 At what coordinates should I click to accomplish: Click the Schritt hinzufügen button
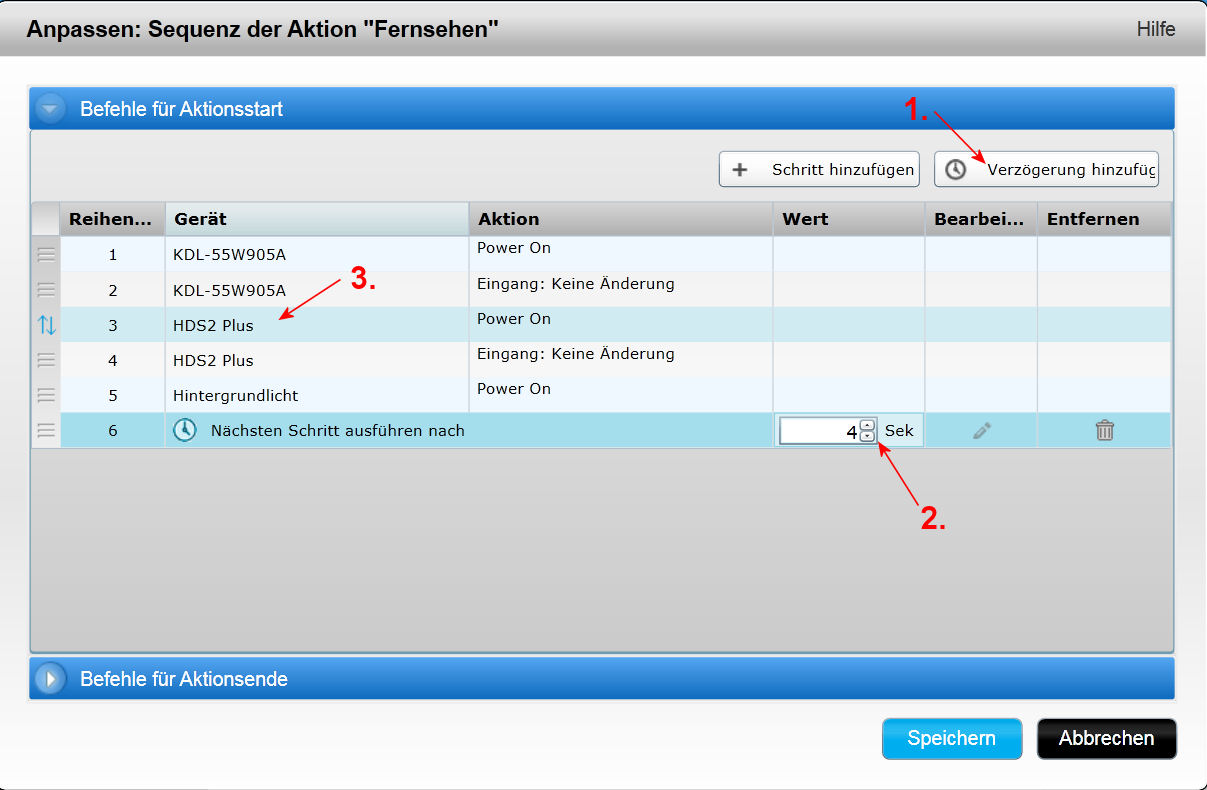(819, 170)
